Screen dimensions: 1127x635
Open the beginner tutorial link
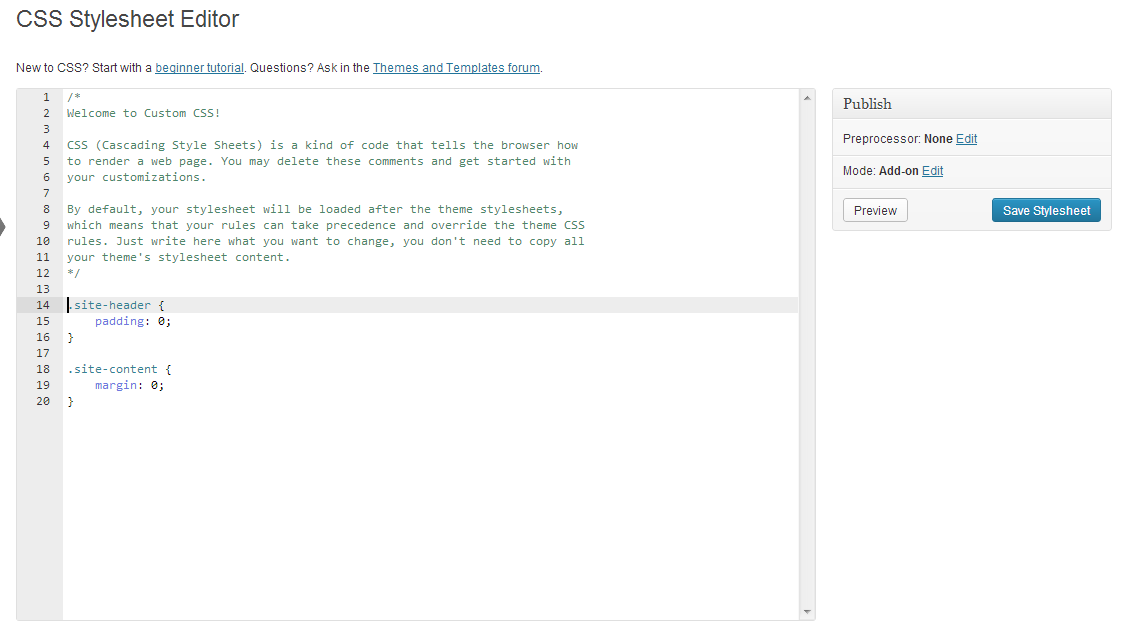[x=199, y=68]
